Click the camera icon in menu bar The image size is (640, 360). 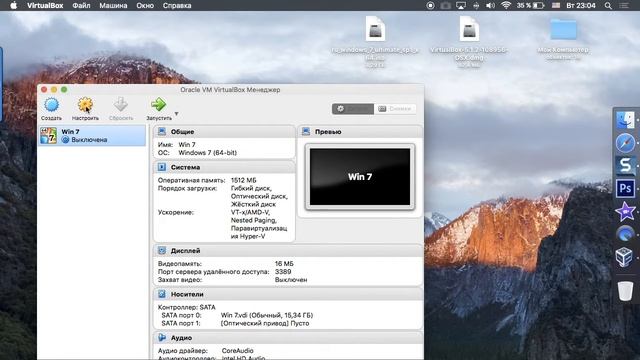pos(445,5)
